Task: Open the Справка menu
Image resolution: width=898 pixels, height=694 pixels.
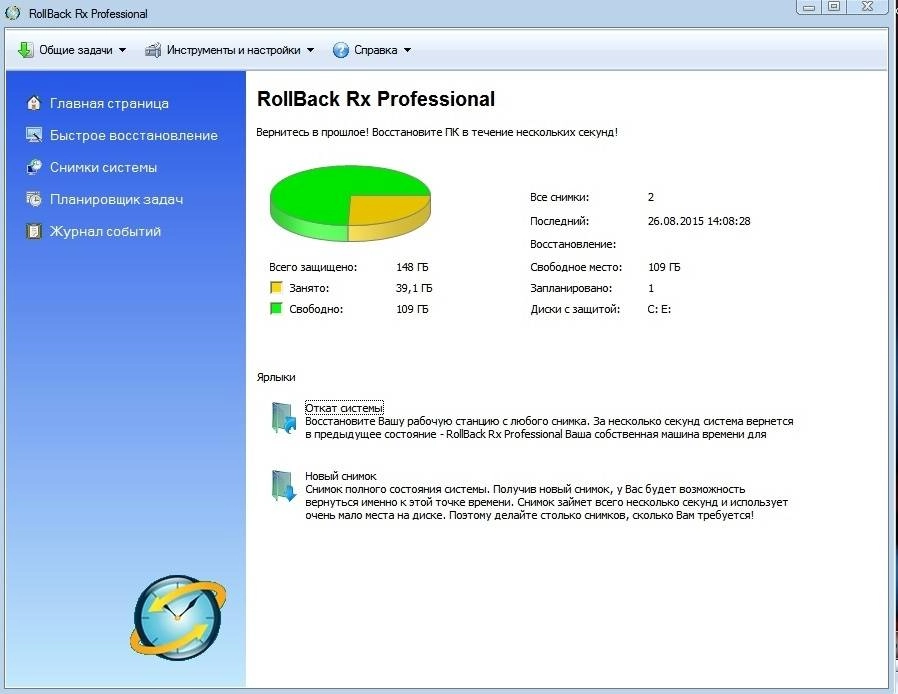Action: [372, 50]
